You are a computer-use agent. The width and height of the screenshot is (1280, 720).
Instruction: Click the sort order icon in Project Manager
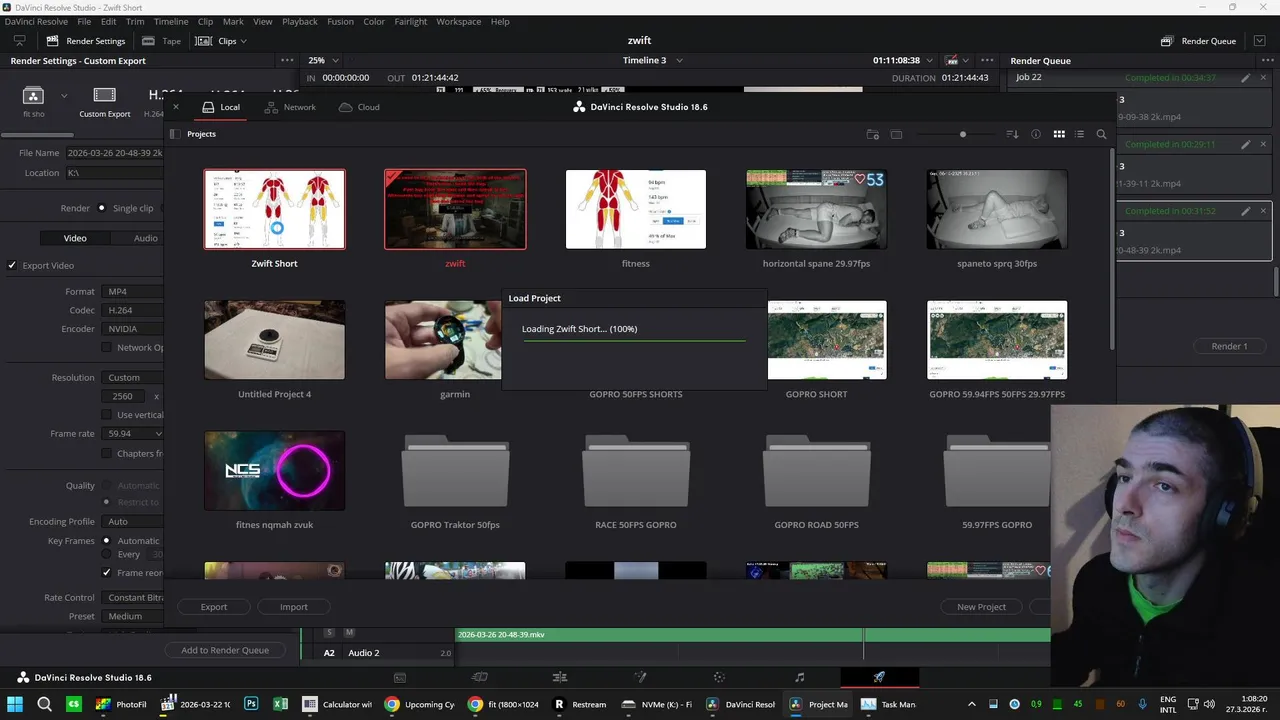(x=1012, y=134)
